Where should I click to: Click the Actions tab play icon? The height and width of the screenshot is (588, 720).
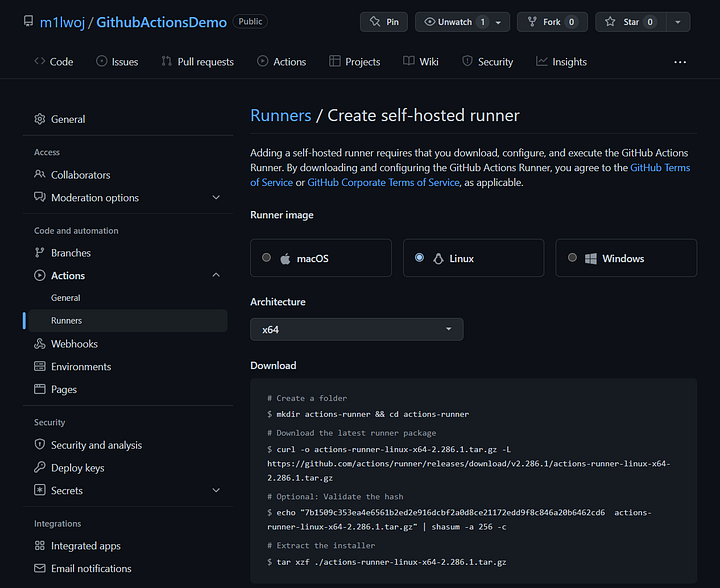pyautogui.click(x=262, y=61)
